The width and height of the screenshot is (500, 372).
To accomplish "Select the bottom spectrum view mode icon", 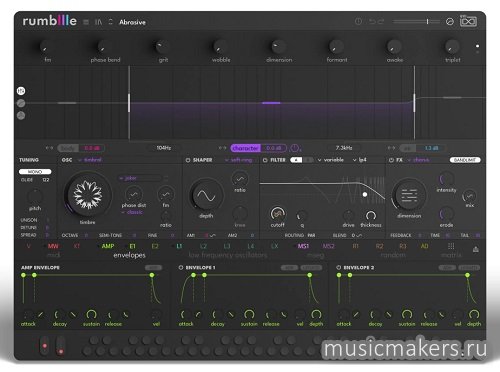I will click(21, 116).
